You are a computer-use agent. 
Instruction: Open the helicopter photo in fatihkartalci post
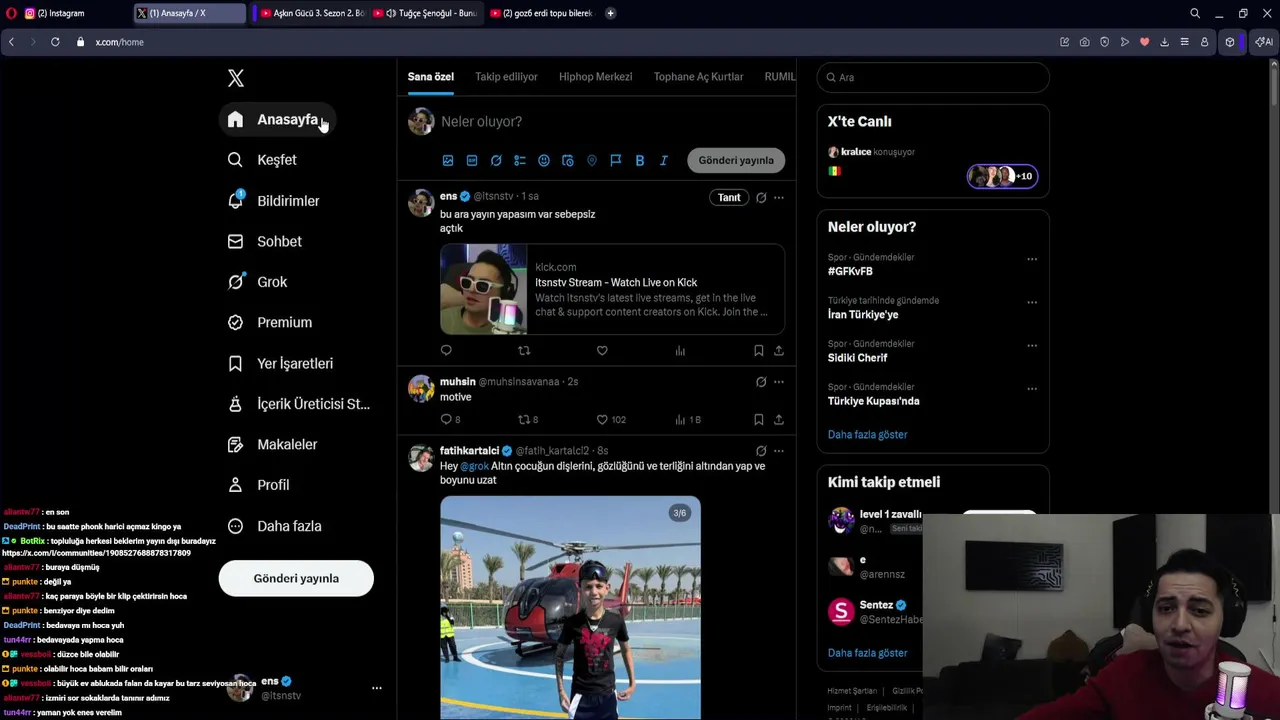click(x=570, y=607)
